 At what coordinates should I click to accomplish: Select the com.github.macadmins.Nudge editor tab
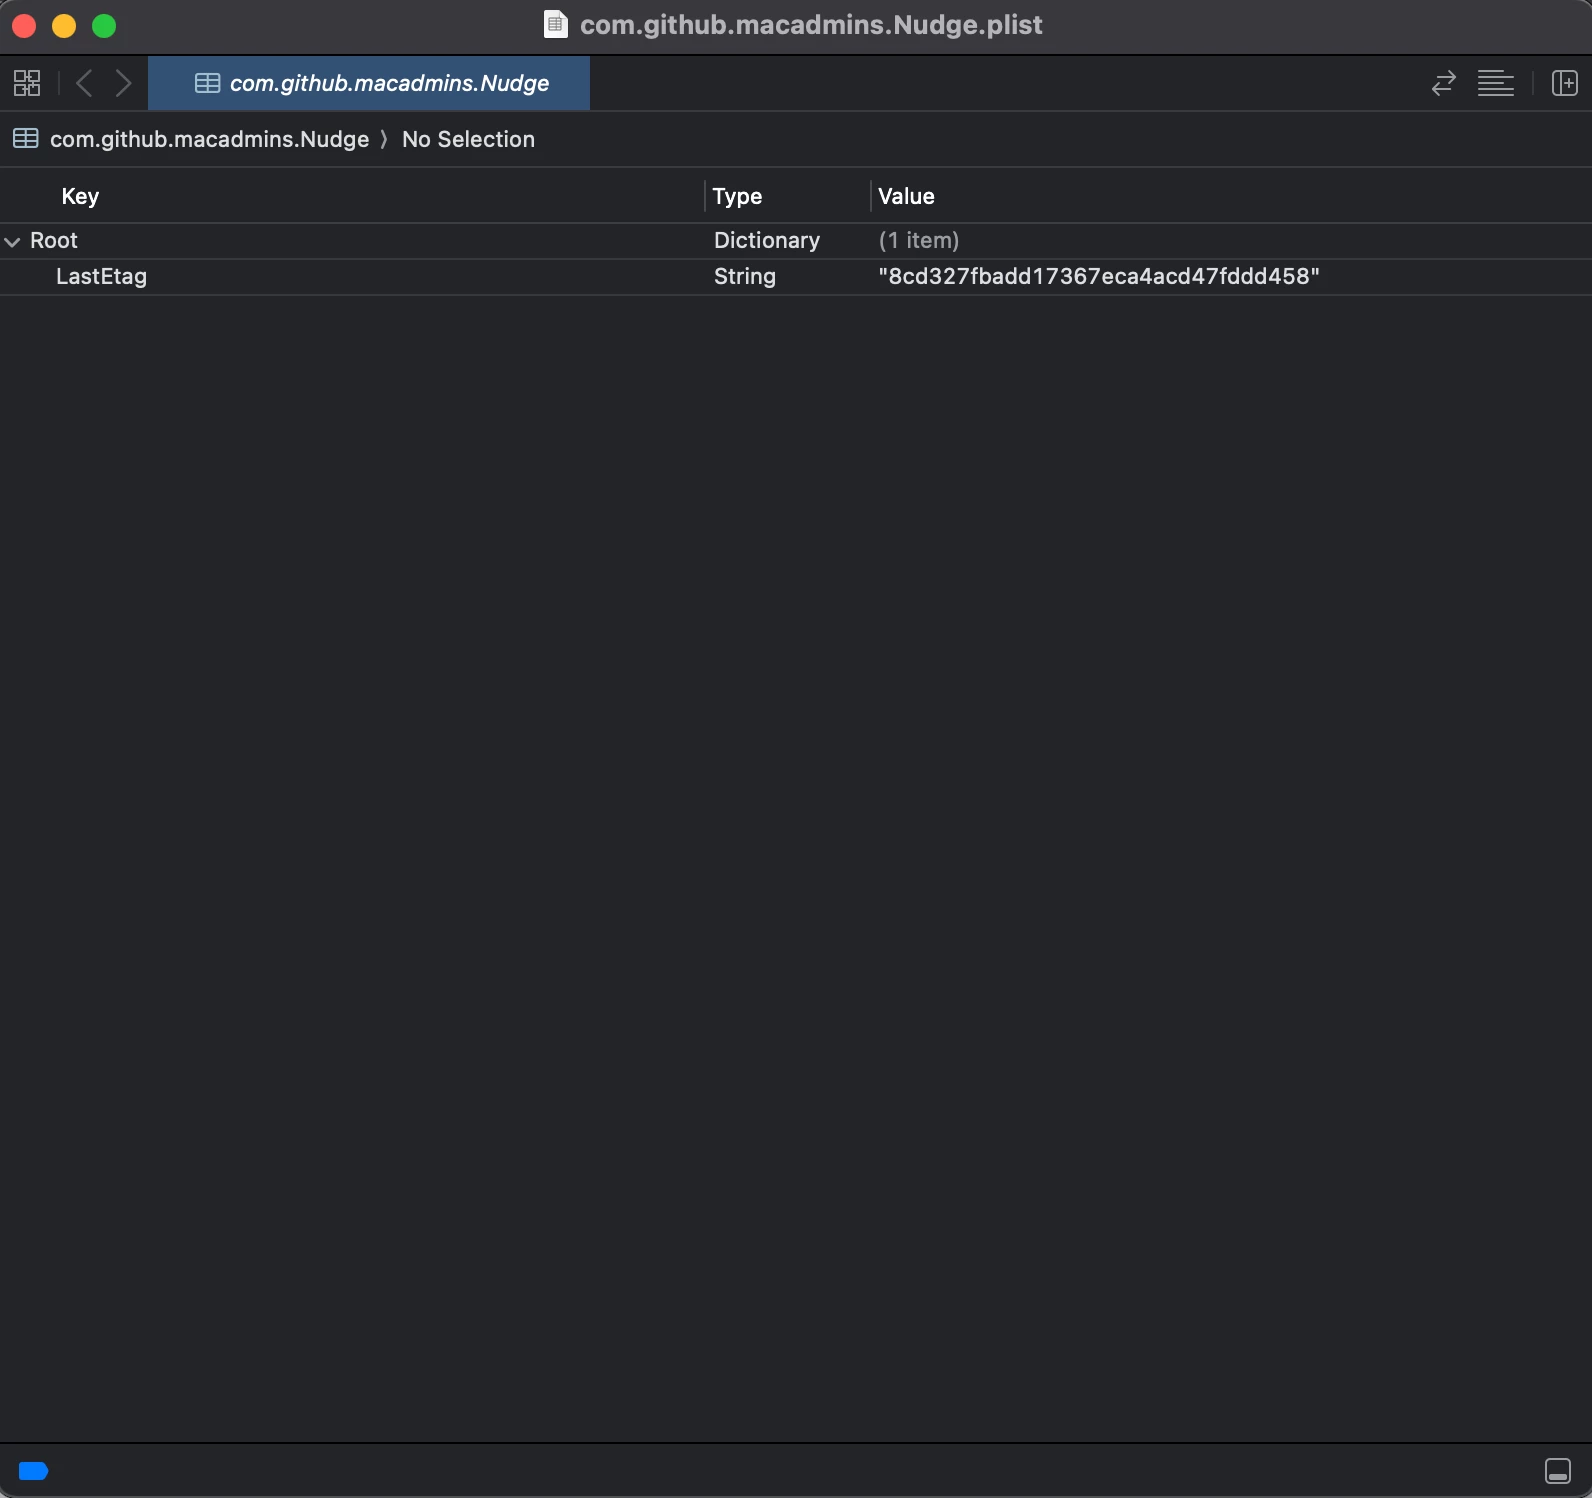pos(369,83)
